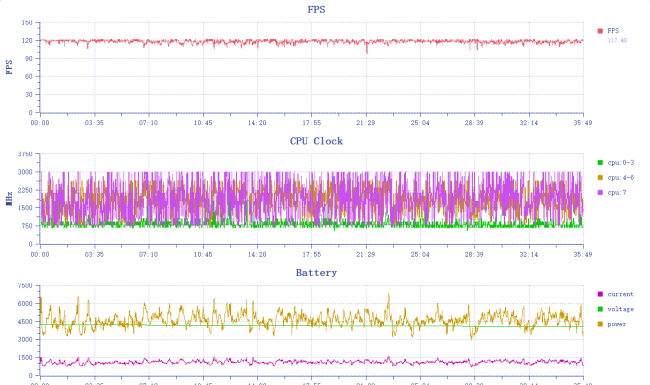Click the 10:45 time label under FPS chart
This screenshot has width=650, height=385.
point(203,123)
